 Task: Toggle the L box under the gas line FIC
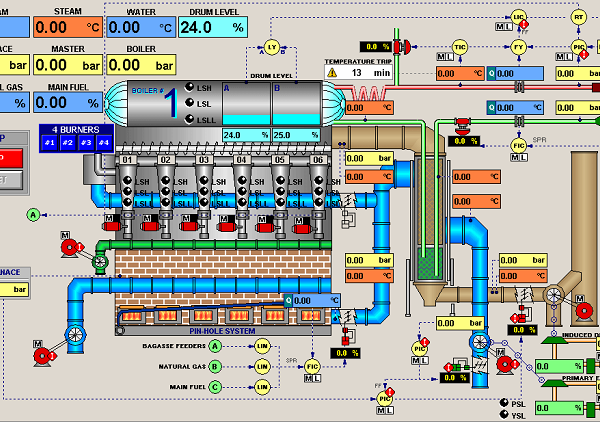pos(523,157)
